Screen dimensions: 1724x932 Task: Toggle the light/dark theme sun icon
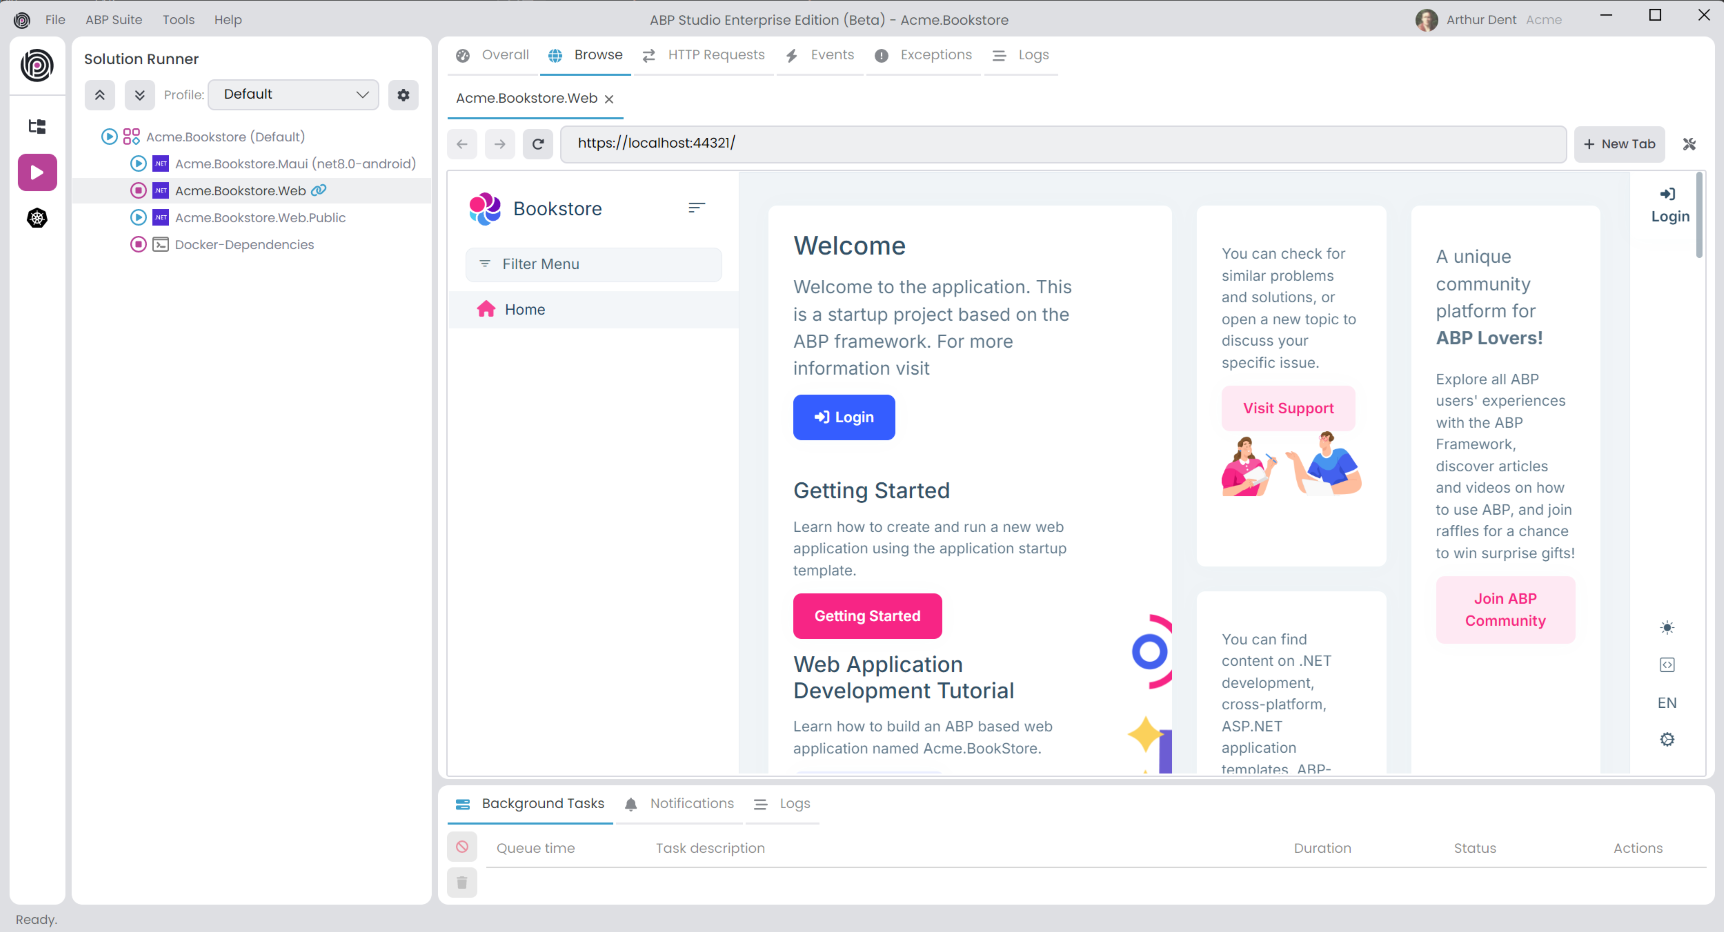coord(1667,628)
